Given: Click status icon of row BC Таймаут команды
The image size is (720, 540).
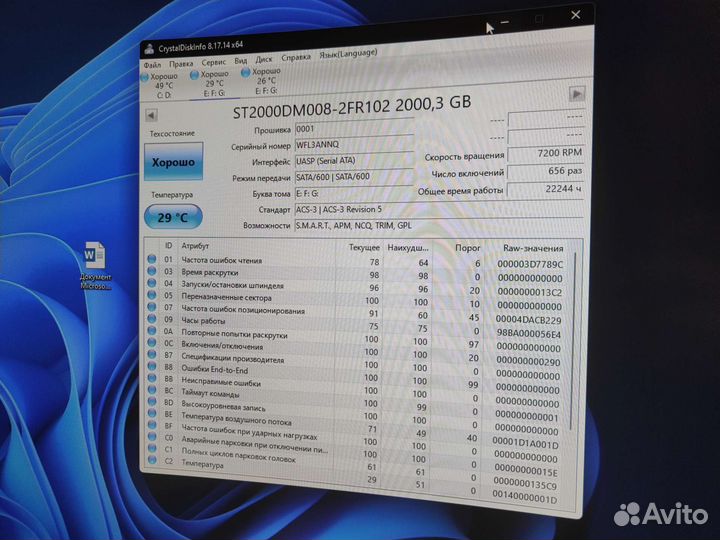Looking at the screenshot, I should point(152,390).
